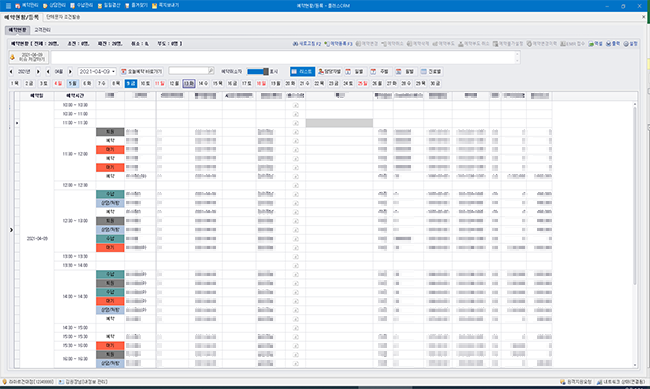Open the 예약관리 menu

coord(27,6)
